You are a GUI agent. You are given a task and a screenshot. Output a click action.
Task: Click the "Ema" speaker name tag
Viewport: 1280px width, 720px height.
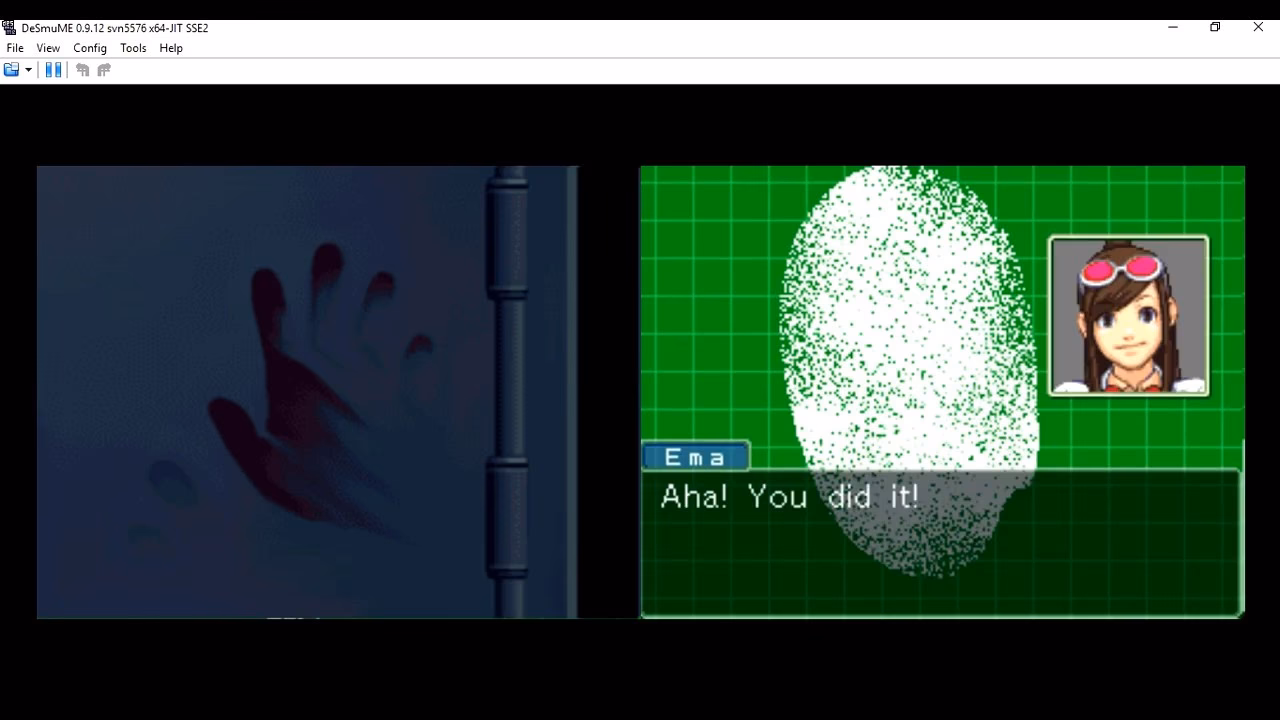[695, 457]
